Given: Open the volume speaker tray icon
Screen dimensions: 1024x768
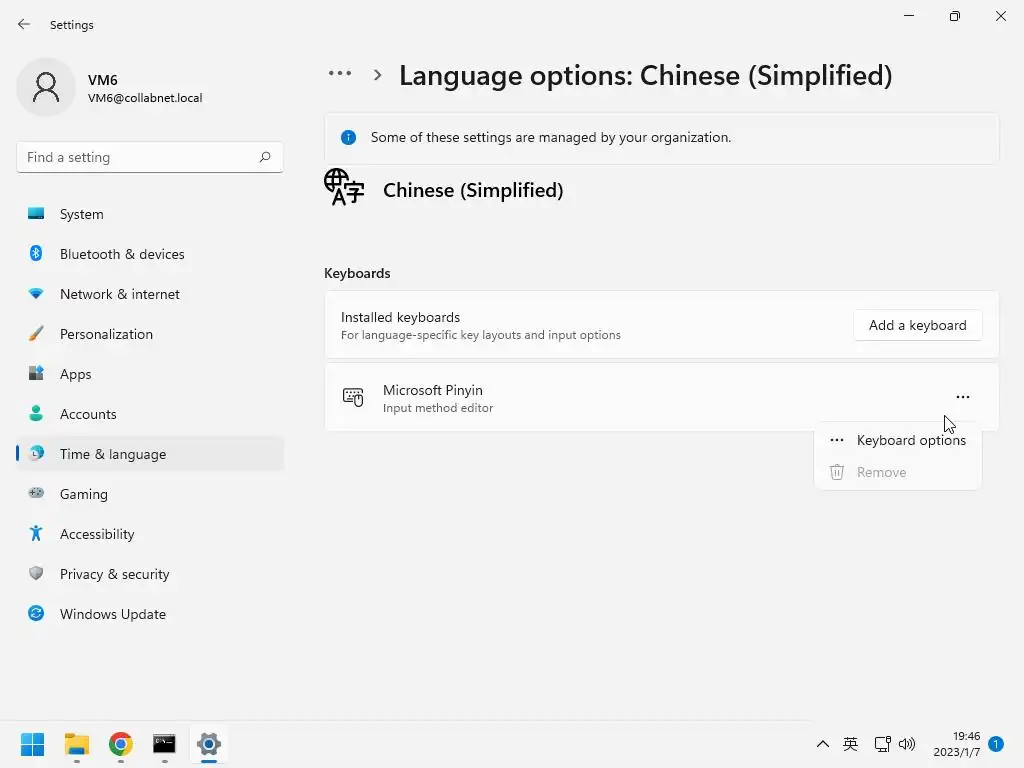Looking at the screenshot, I should (x=907, y=744).
